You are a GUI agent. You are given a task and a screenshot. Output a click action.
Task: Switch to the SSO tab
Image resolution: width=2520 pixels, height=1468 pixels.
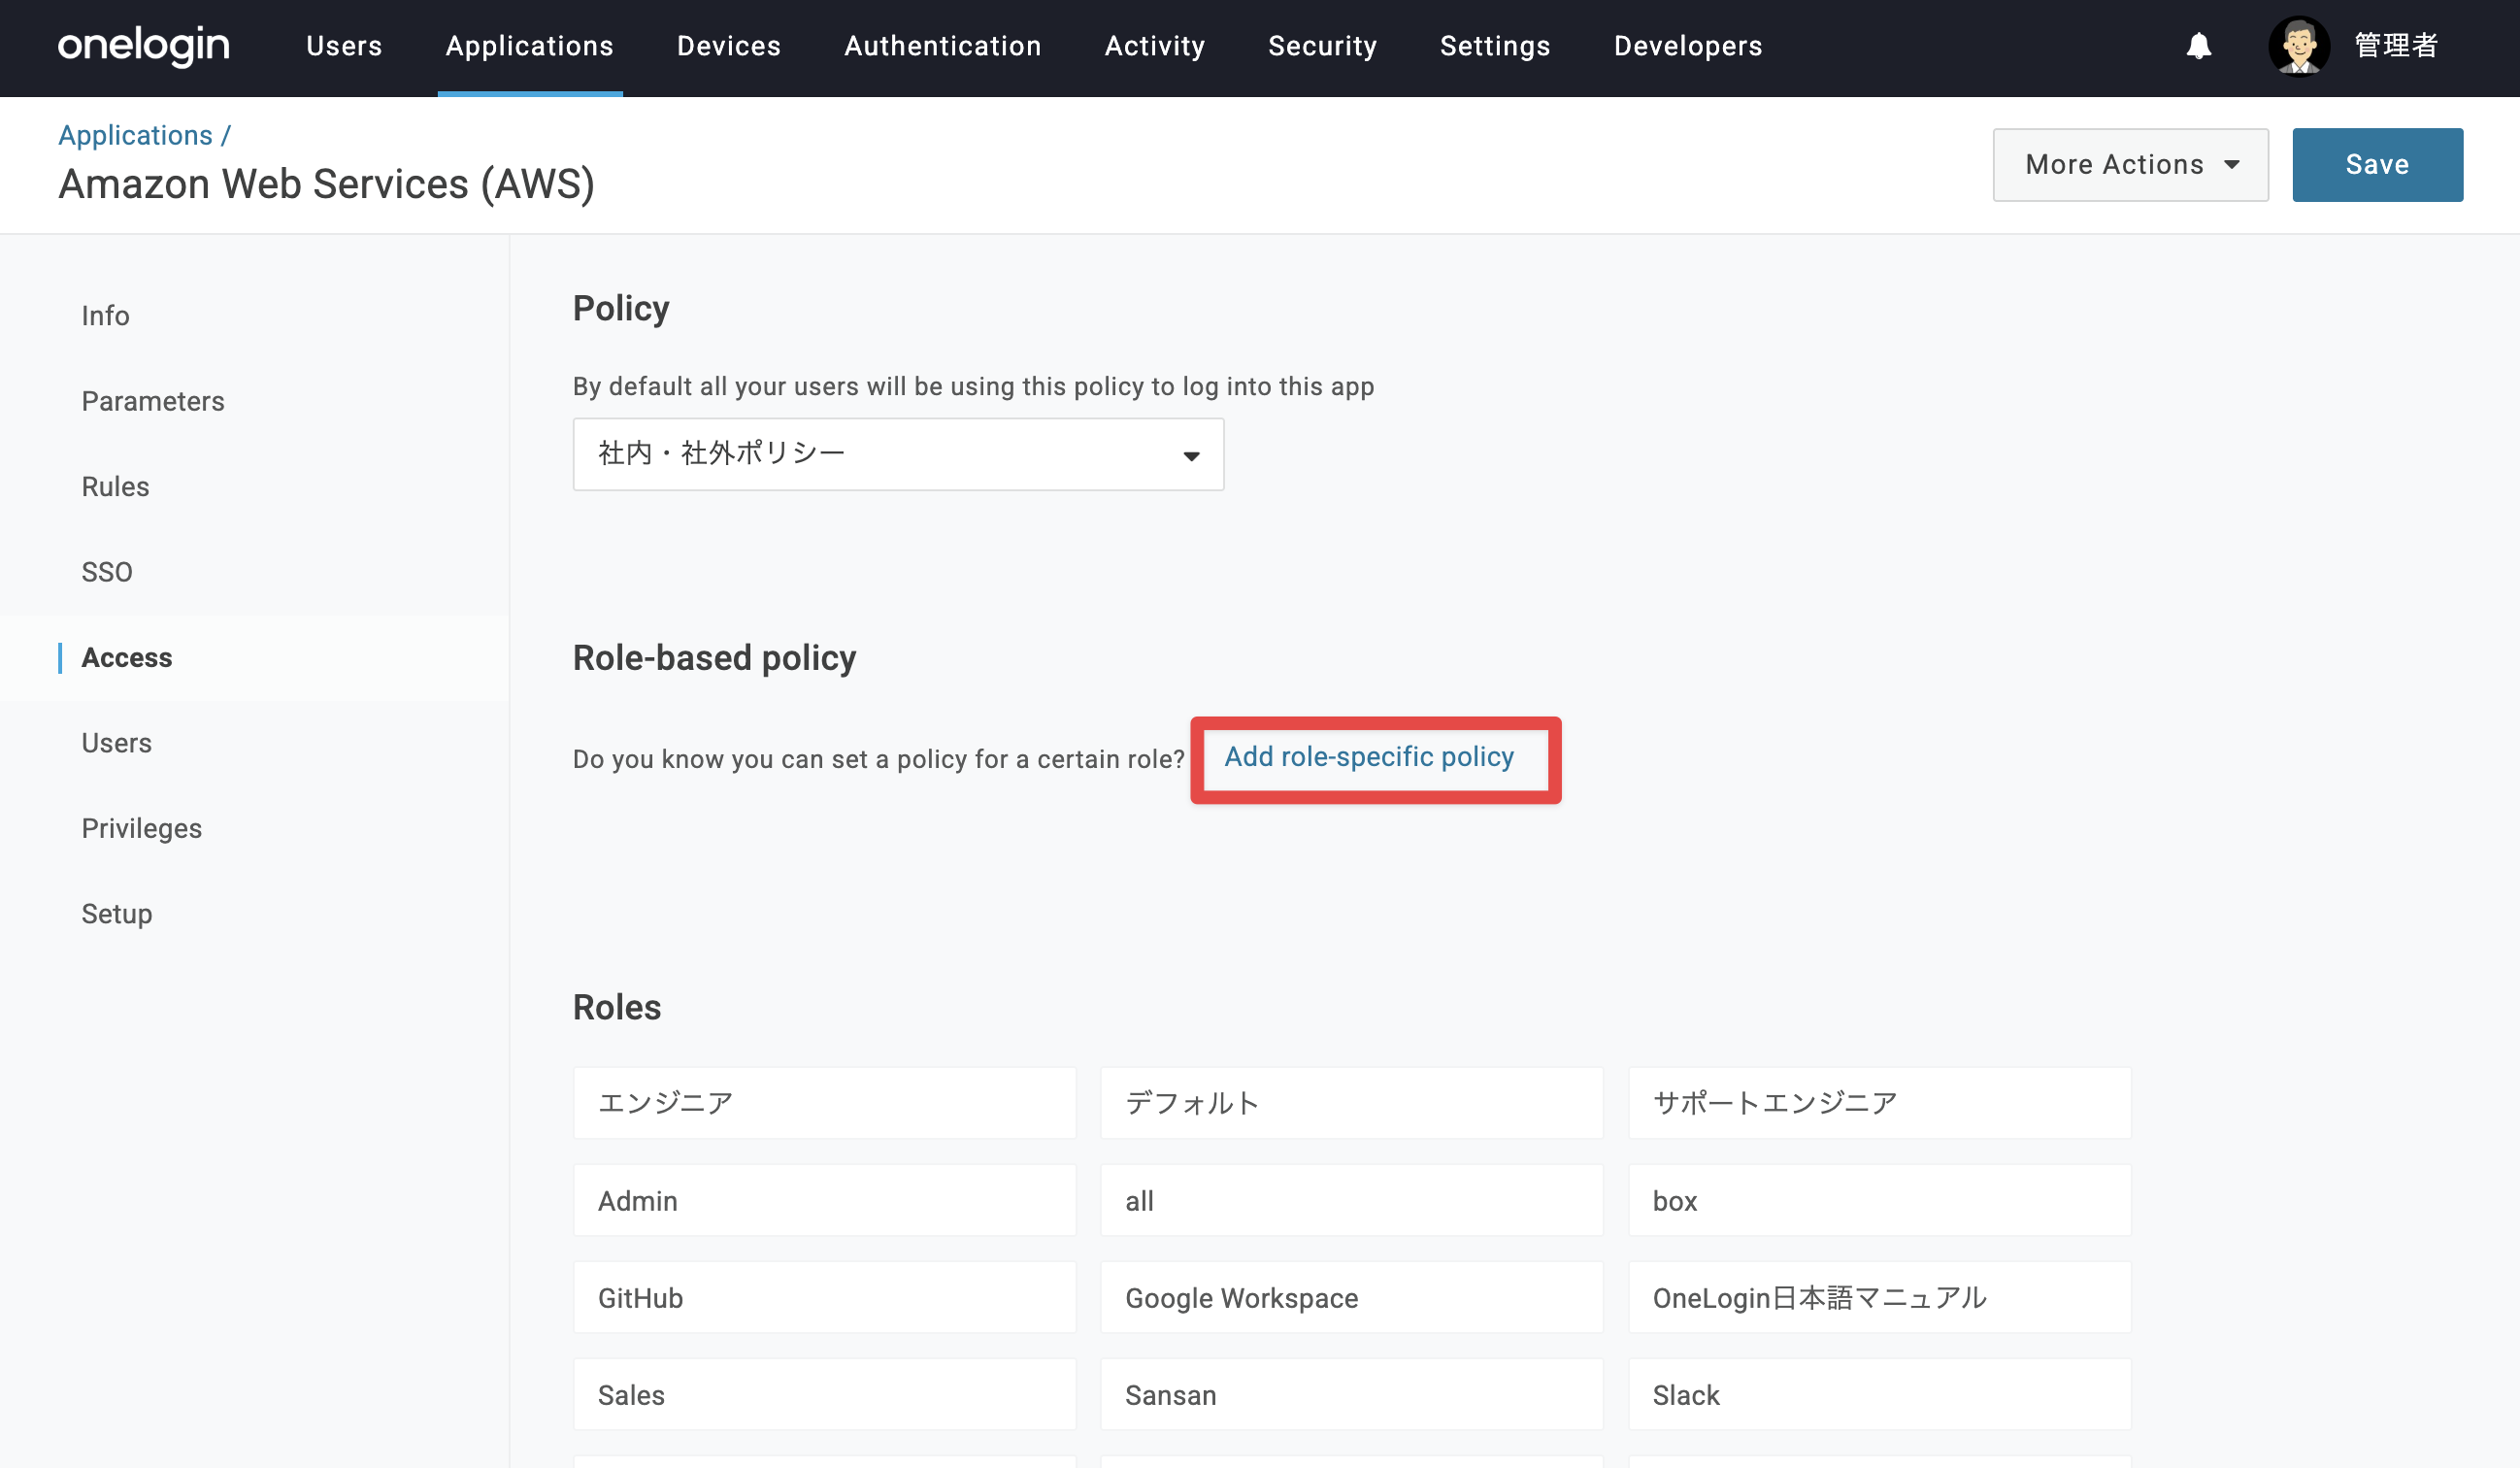107,572
